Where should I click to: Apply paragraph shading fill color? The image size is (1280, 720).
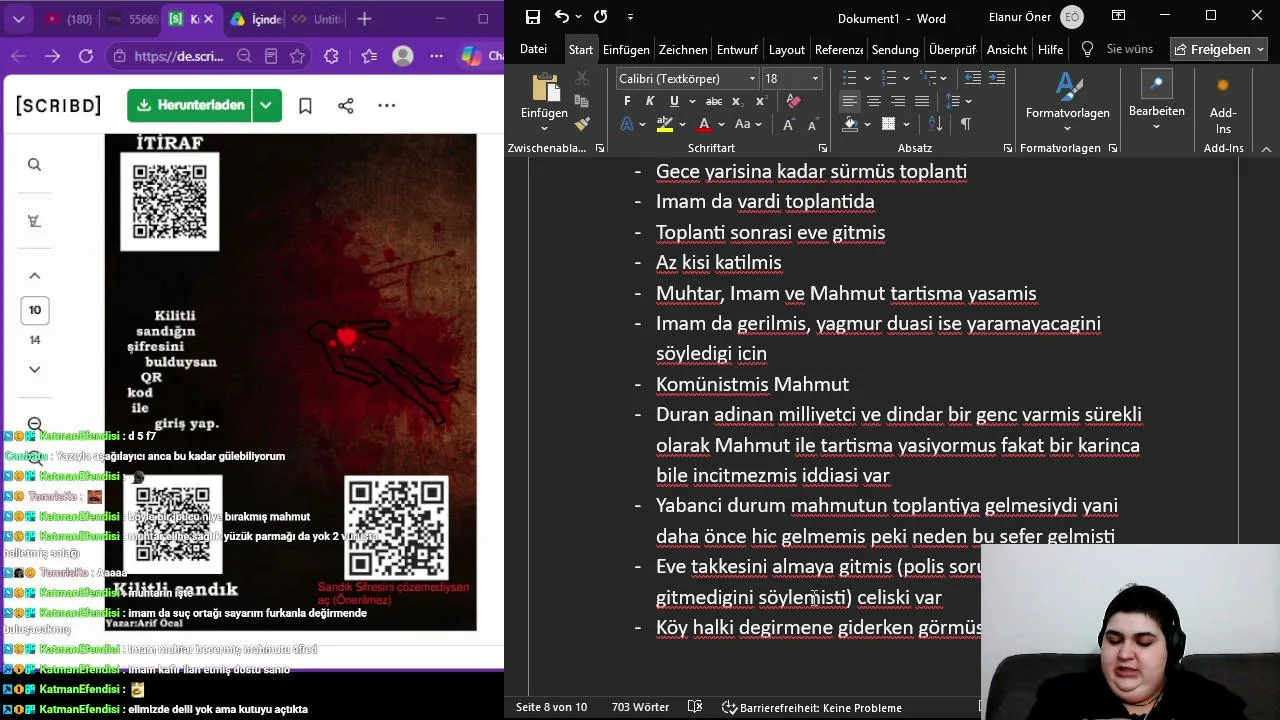coord(850,125)
